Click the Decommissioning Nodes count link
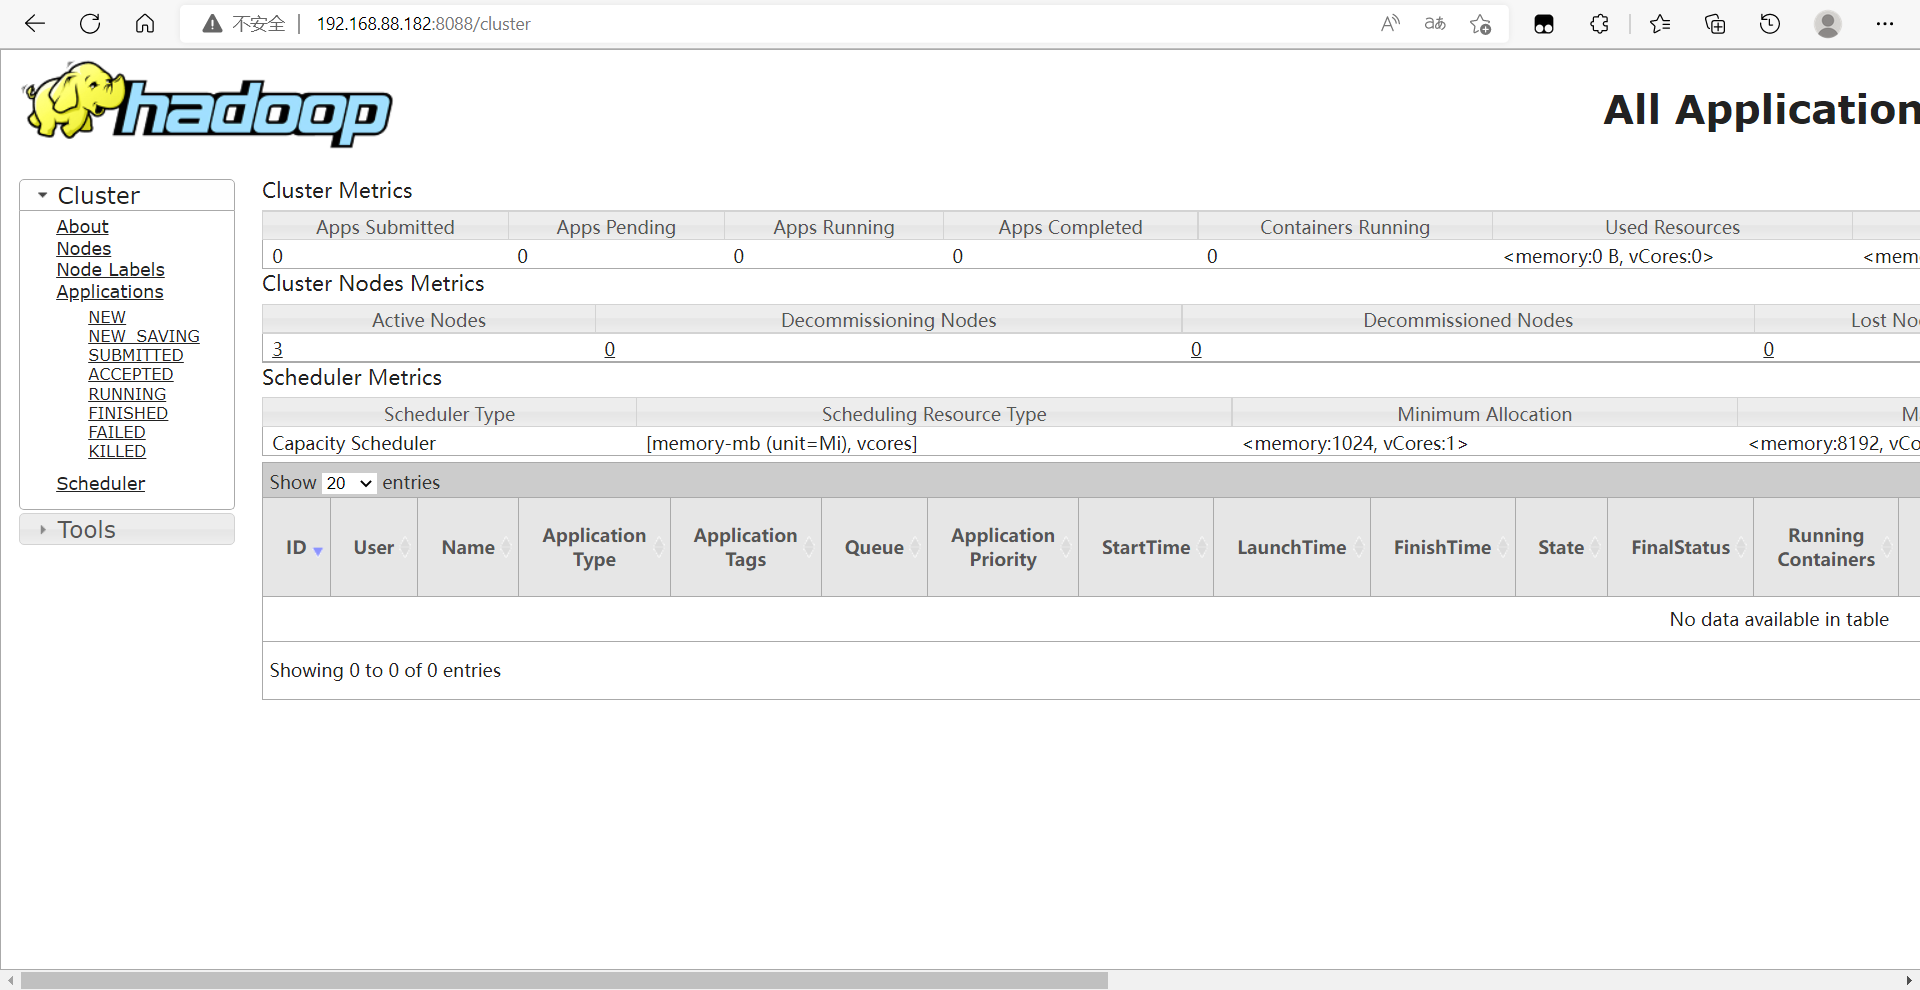Screen dimensions: 1920x990 click(610, 349)
